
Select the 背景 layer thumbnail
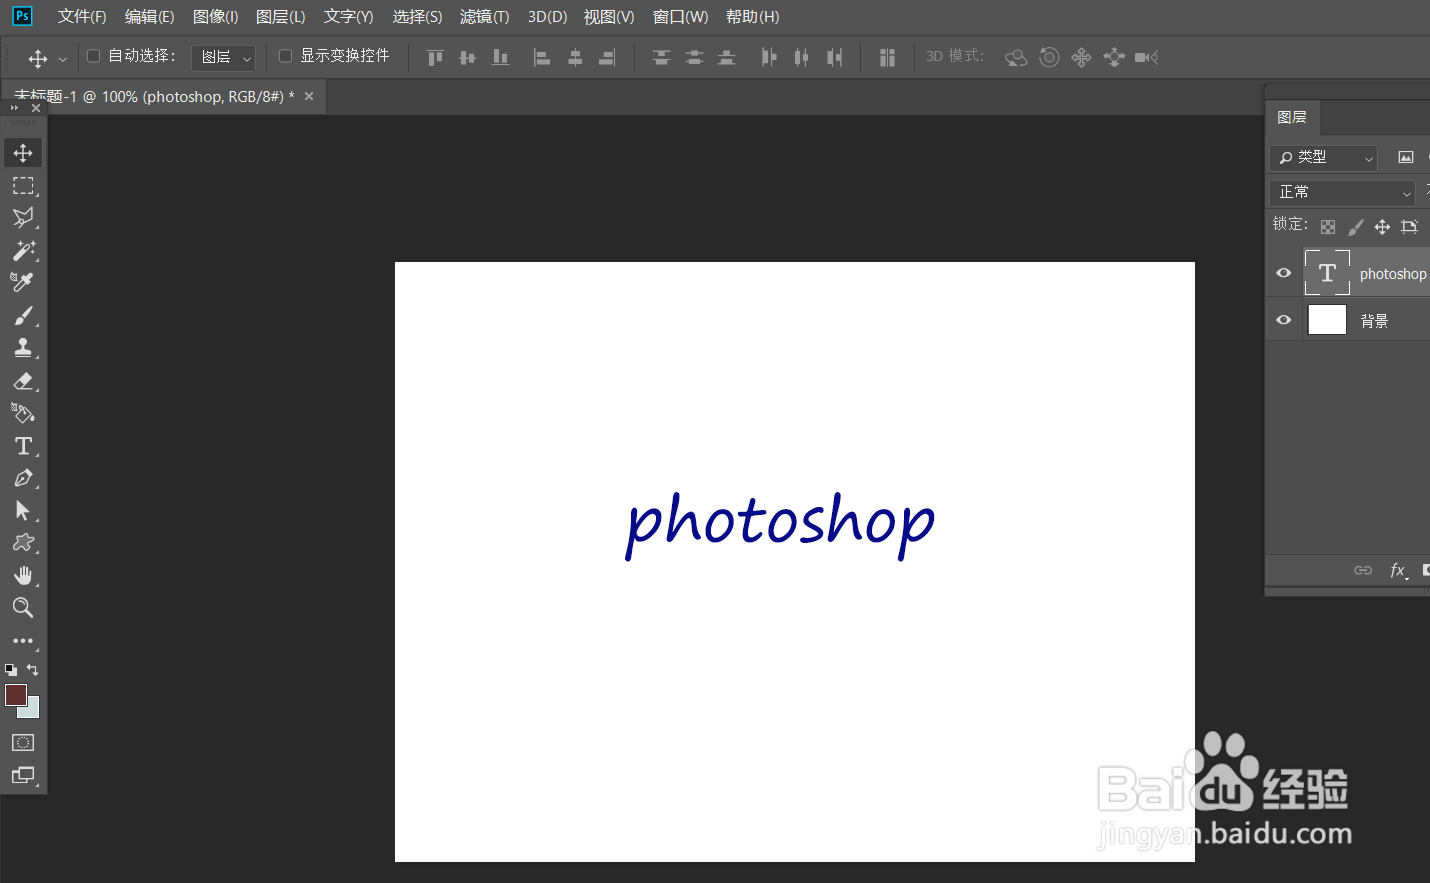[1327, 320]
